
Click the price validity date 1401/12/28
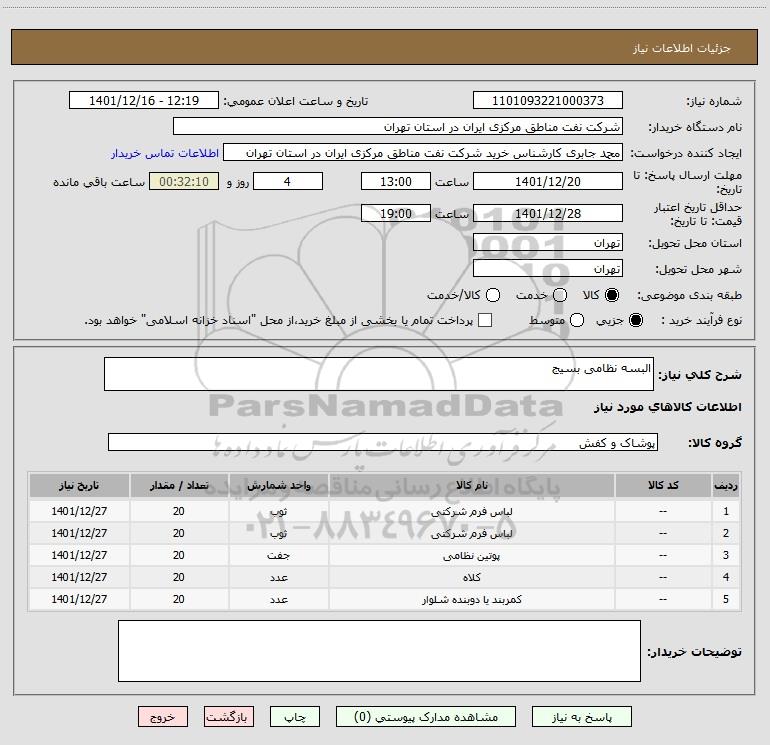click(x=548, y=213)
